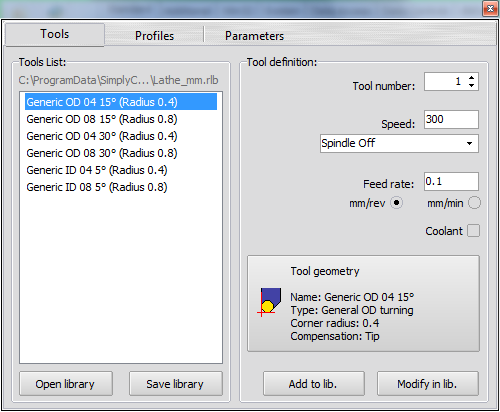Enable the Coolant checkbox

click(x=473, y=231)
